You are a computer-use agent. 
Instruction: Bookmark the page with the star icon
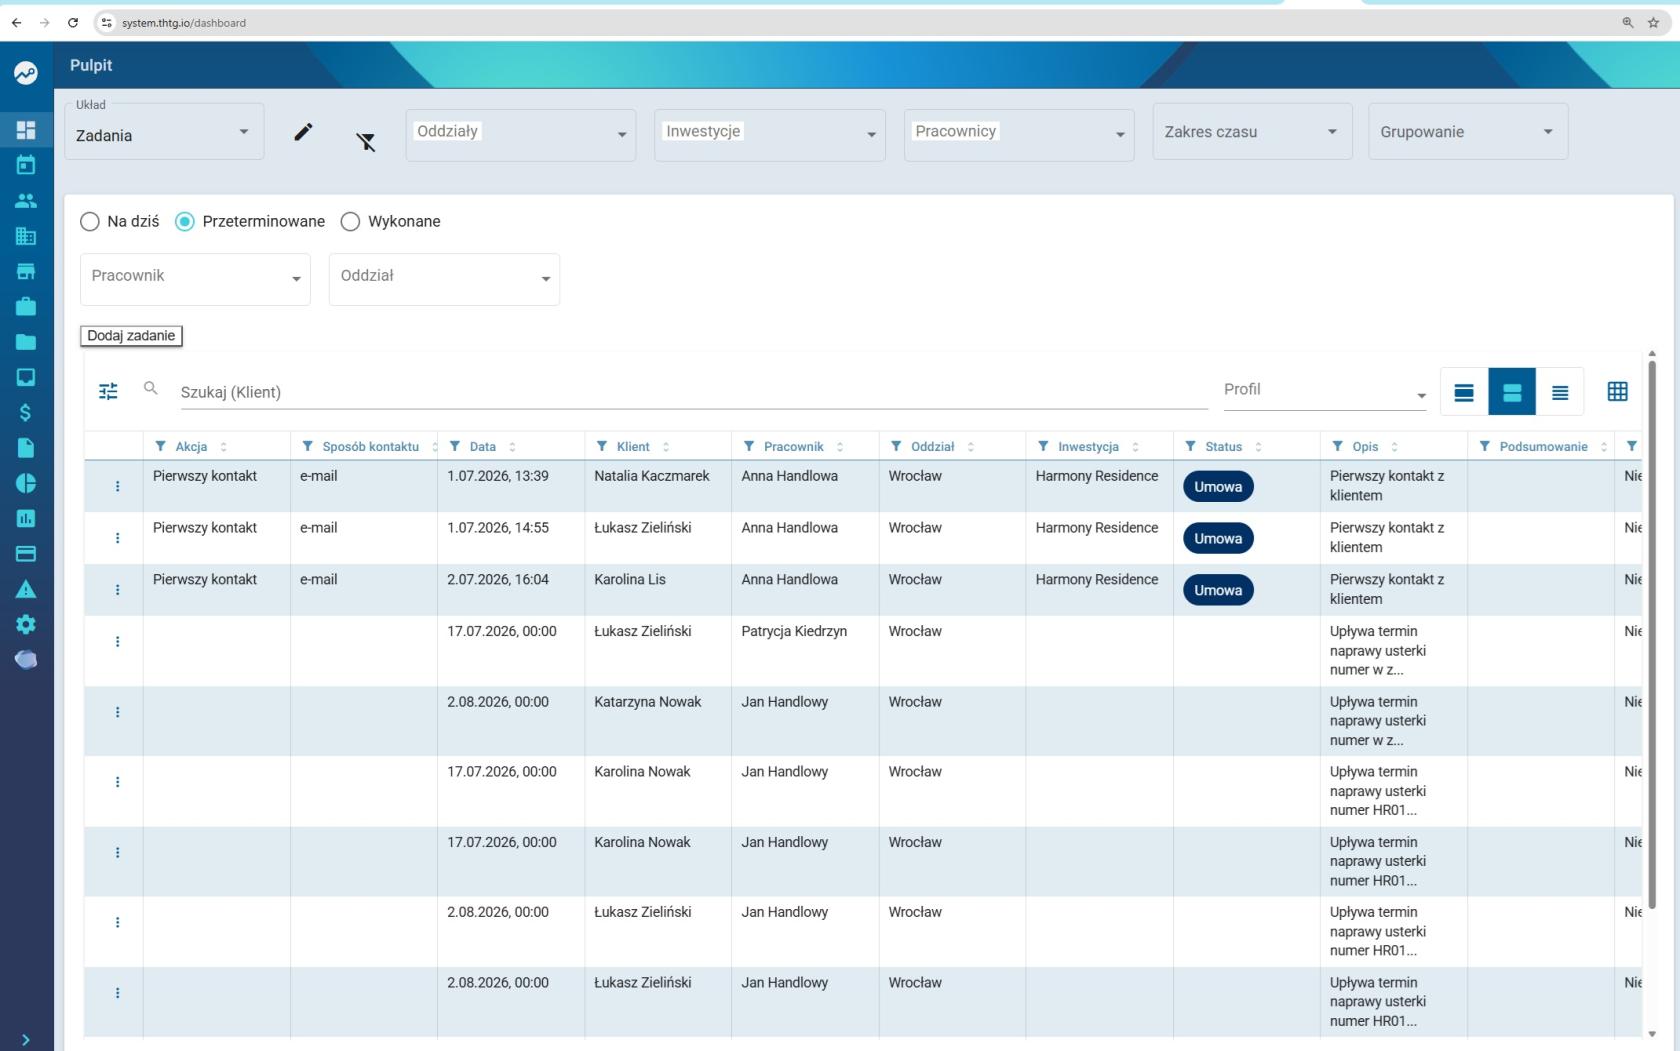coord(1654,22)
